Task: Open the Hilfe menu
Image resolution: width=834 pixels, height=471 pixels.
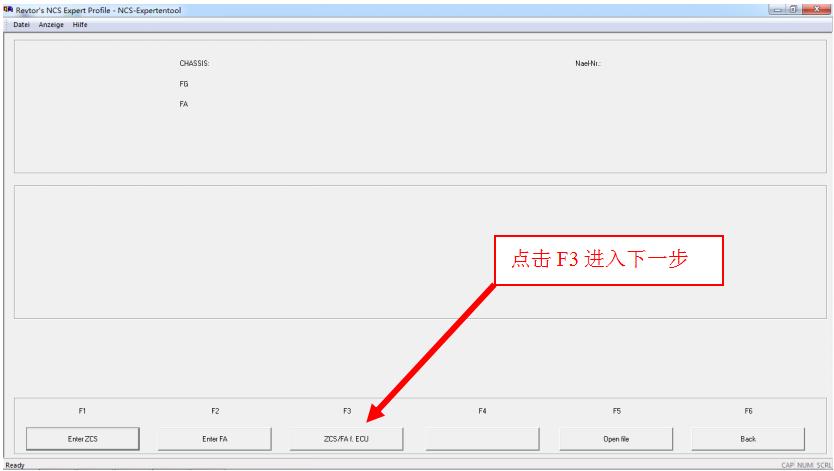Action: (x=79, y=25)
